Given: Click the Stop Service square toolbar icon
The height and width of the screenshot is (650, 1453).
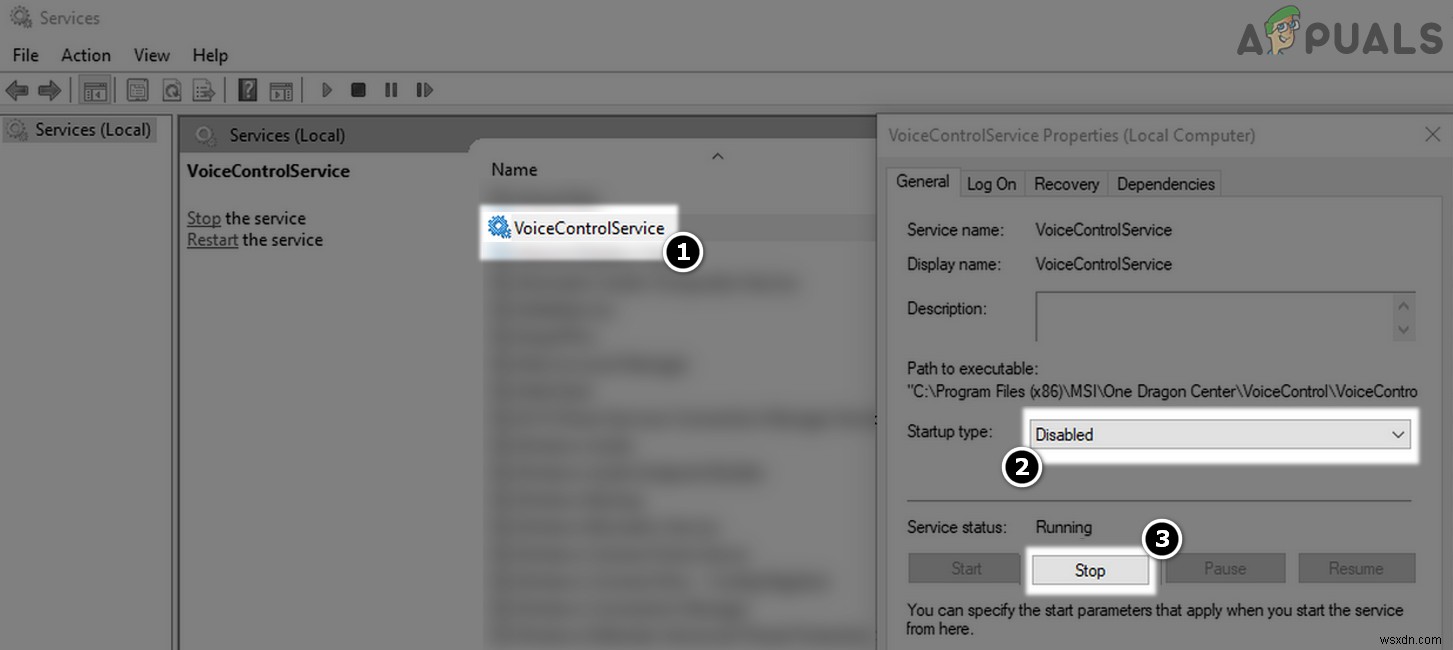Looking at the screenshot, I should [x=358, y=90].
